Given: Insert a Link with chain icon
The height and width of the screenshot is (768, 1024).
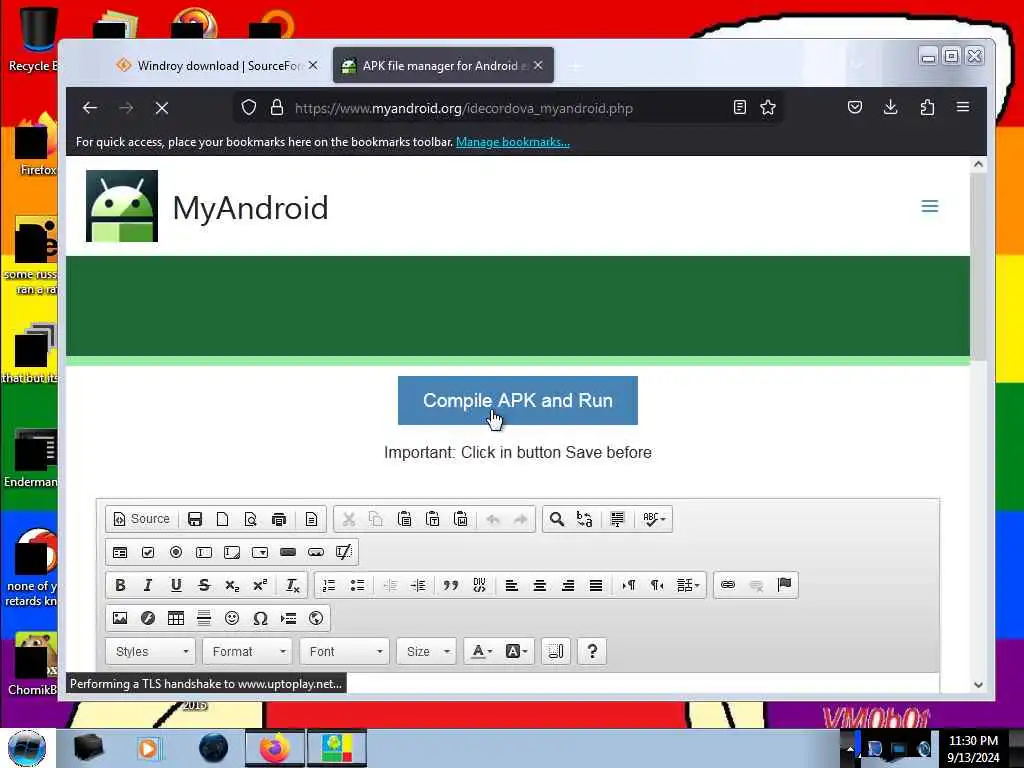Looking at the screenshot, I should [x=728, y=585].
